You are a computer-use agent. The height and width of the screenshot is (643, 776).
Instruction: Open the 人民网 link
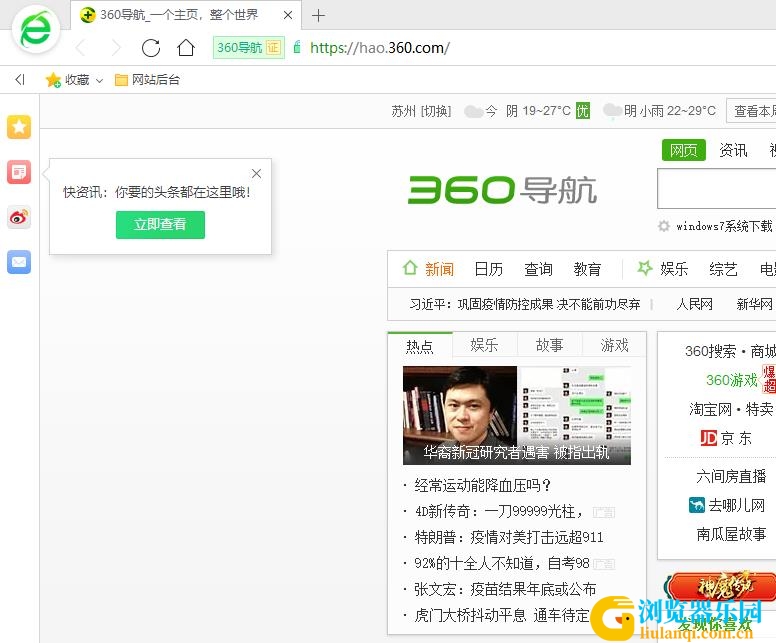[x=694, y=304]
